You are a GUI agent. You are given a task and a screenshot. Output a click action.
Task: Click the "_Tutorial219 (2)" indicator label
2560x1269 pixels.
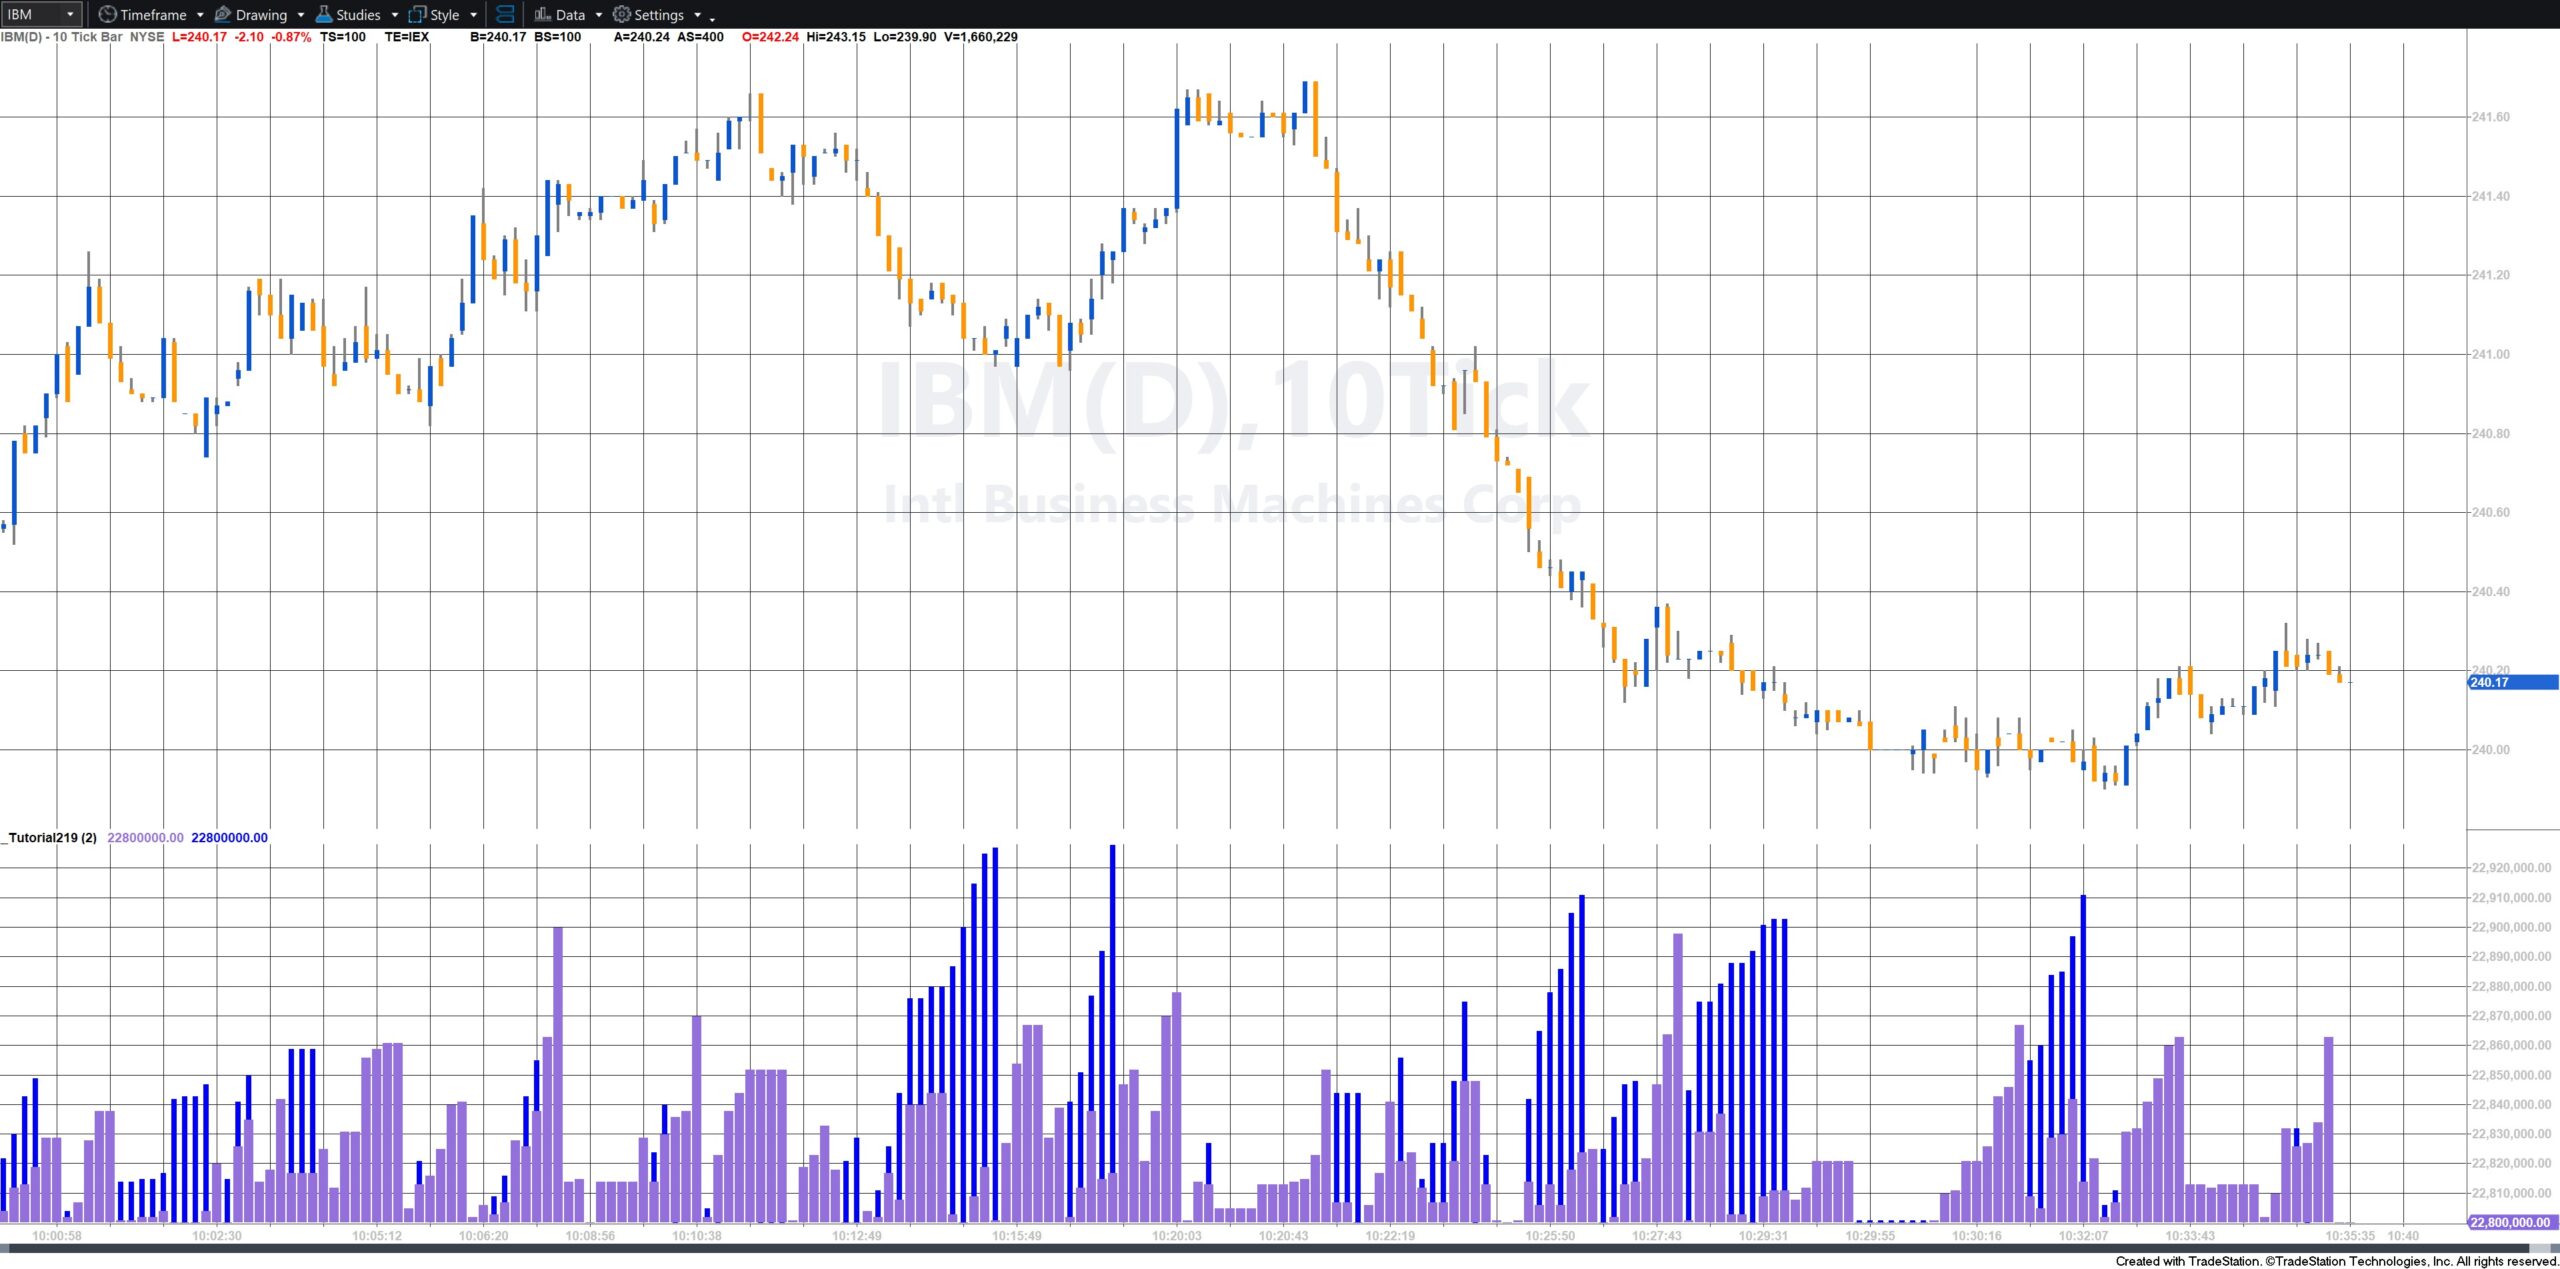click(49, 838)
